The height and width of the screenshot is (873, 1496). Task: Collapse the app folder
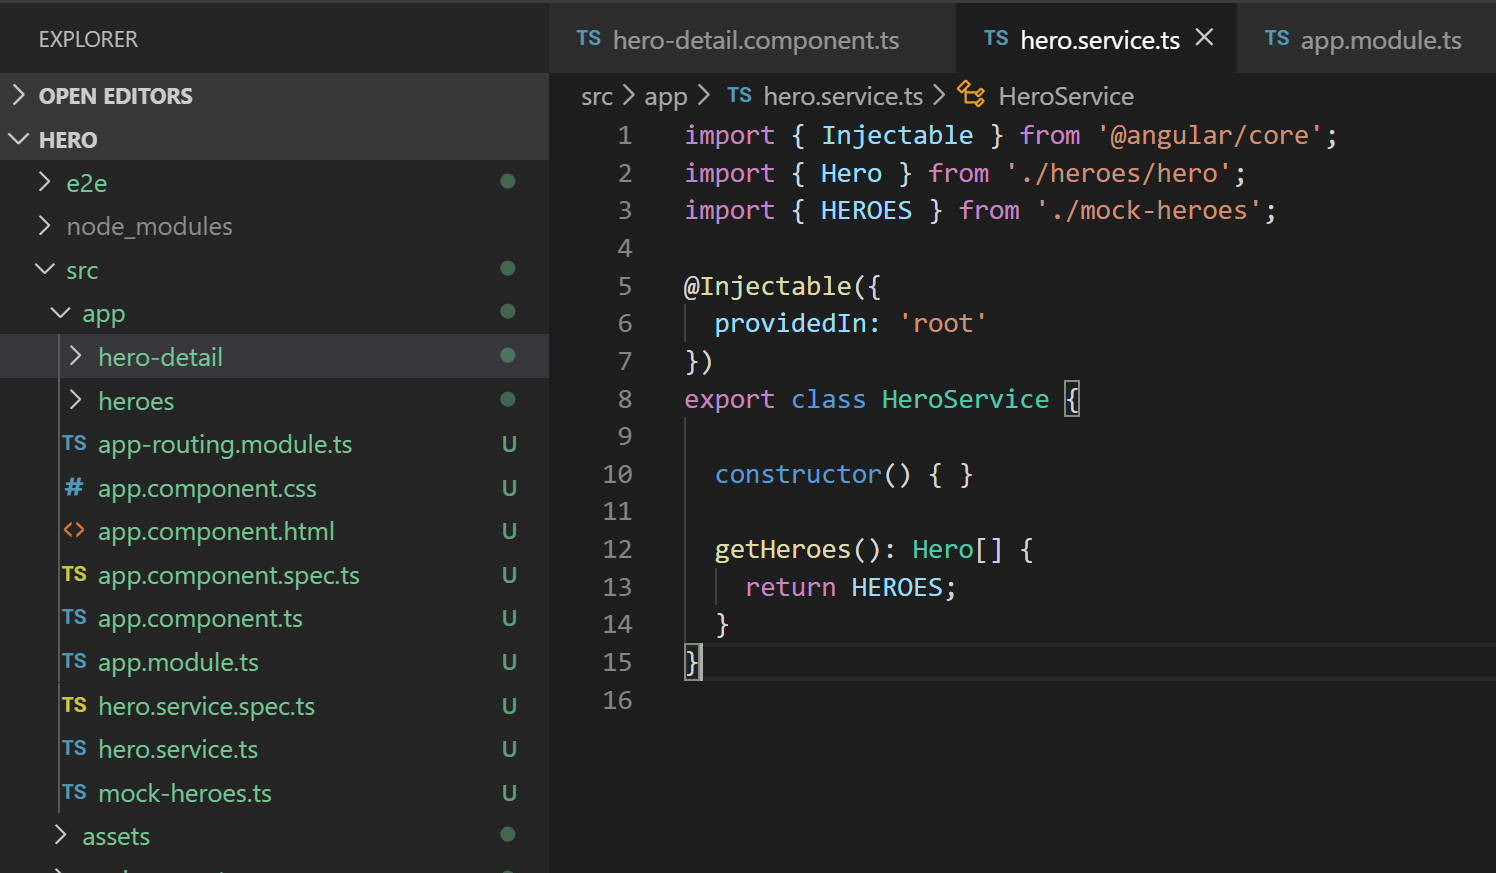point(60,313)
